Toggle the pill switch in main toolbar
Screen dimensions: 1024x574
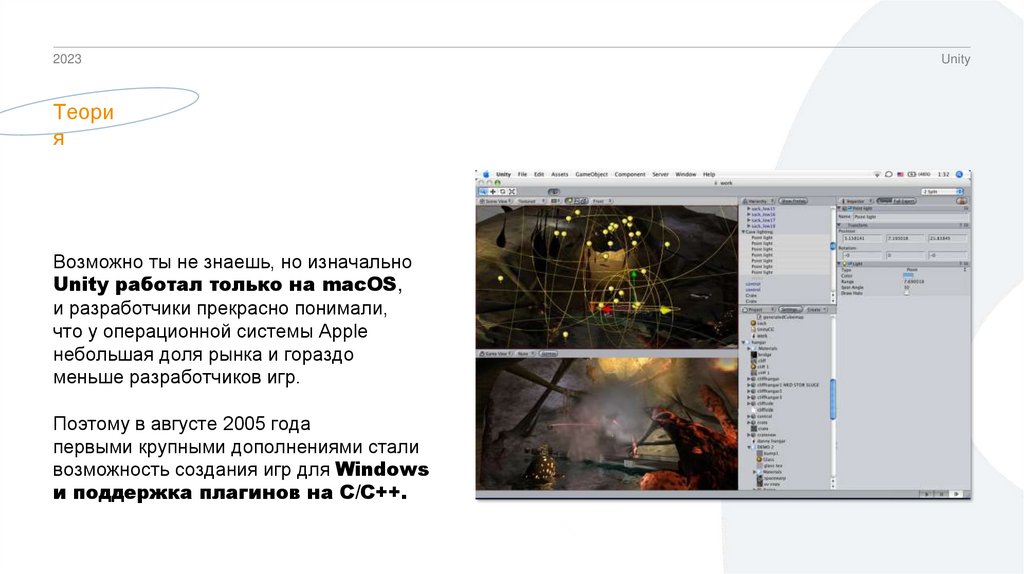554,192
